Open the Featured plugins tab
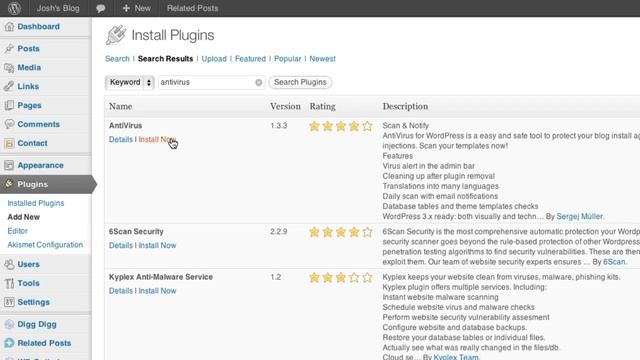Viewport: 640px width, 360px height. [250, 59]
